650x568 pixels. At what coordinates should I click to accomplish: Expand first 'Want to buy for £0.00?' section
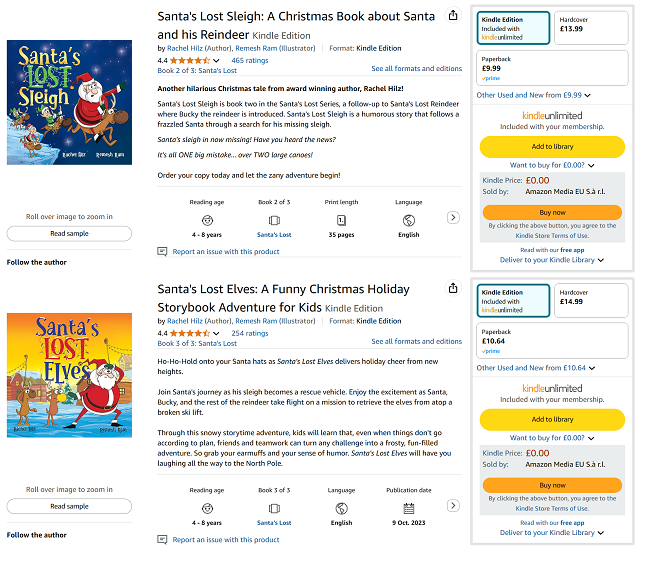point(553,164)
